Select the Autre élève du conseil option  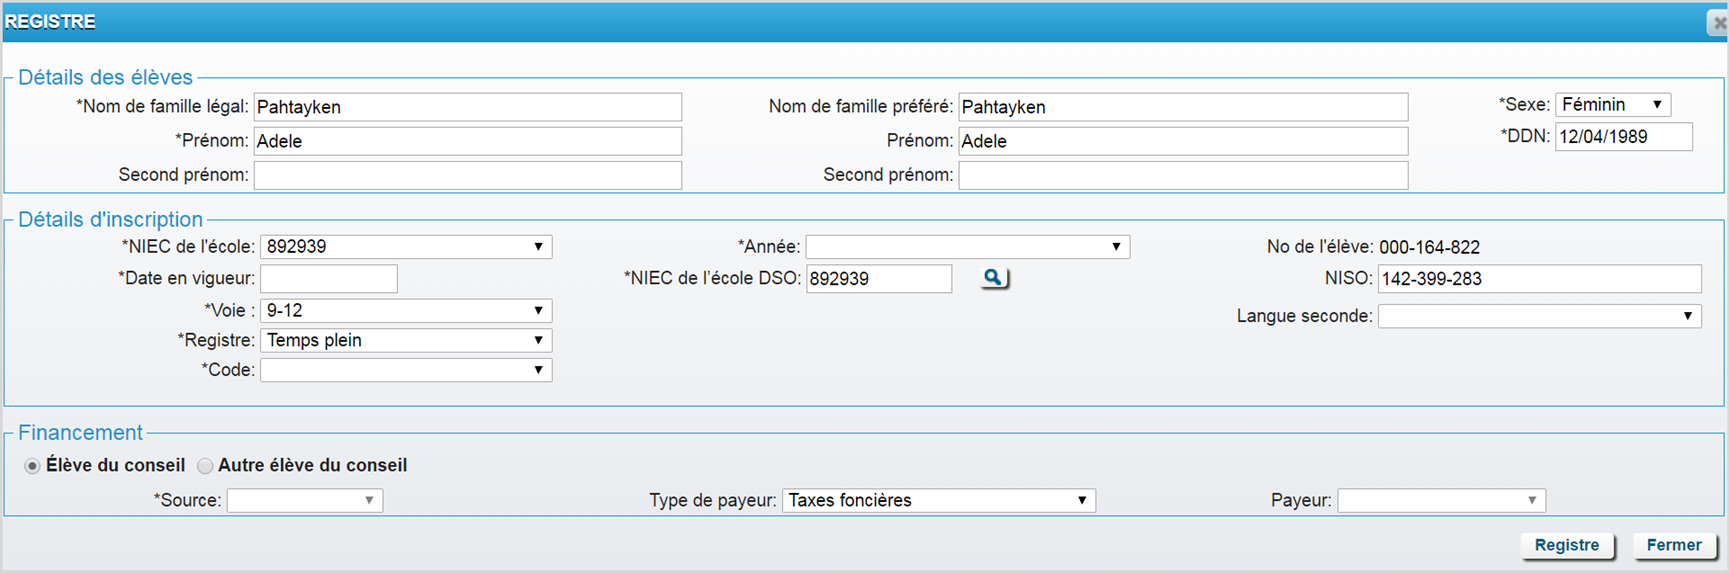205,466
